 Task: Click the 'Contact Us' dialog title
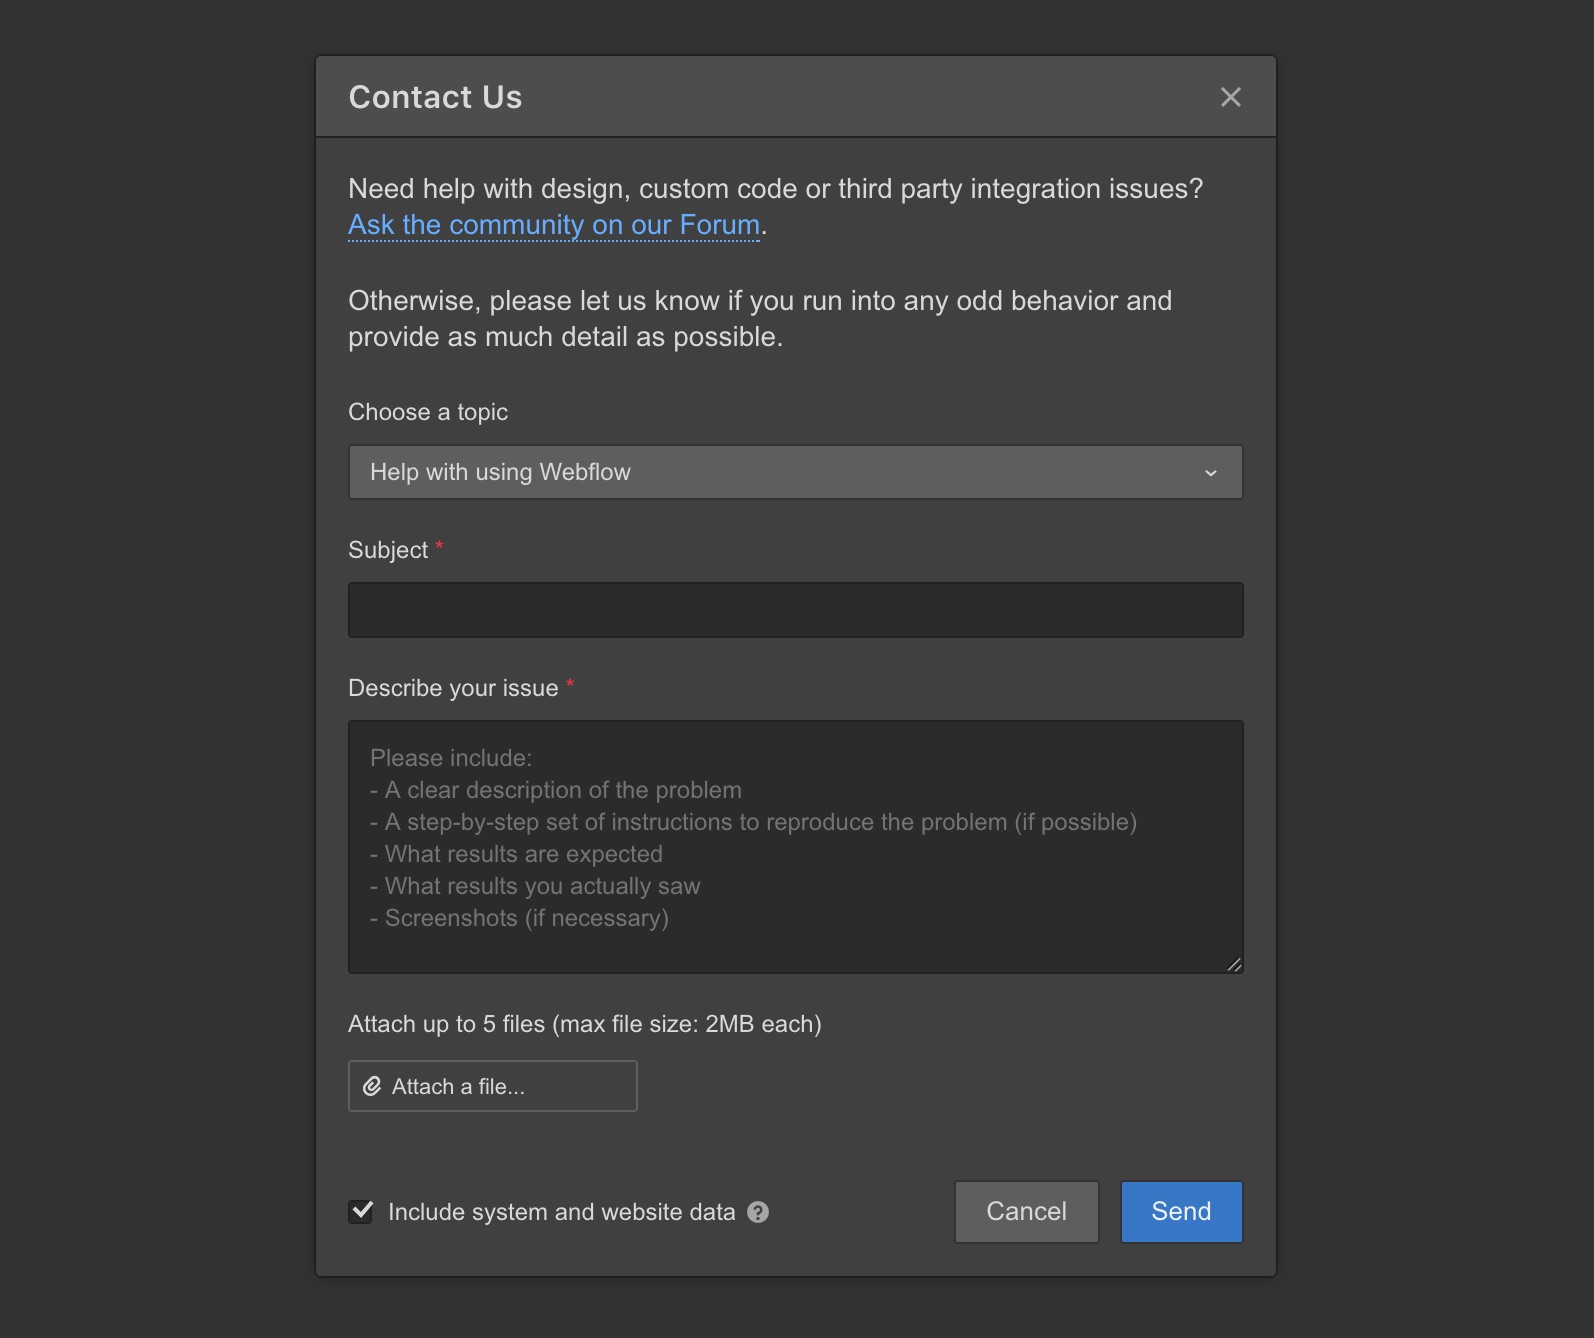coord(435,97)
